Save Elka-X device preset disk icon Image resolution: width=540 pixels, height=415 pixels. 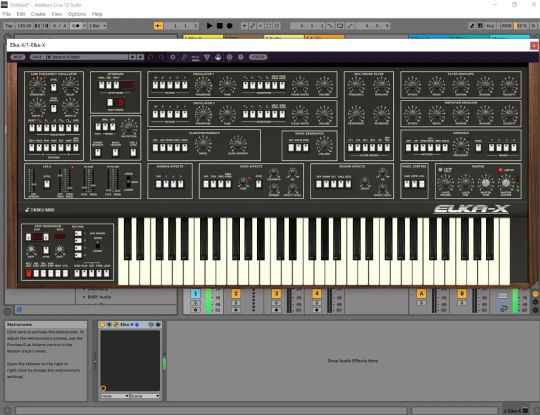[158, 324]
